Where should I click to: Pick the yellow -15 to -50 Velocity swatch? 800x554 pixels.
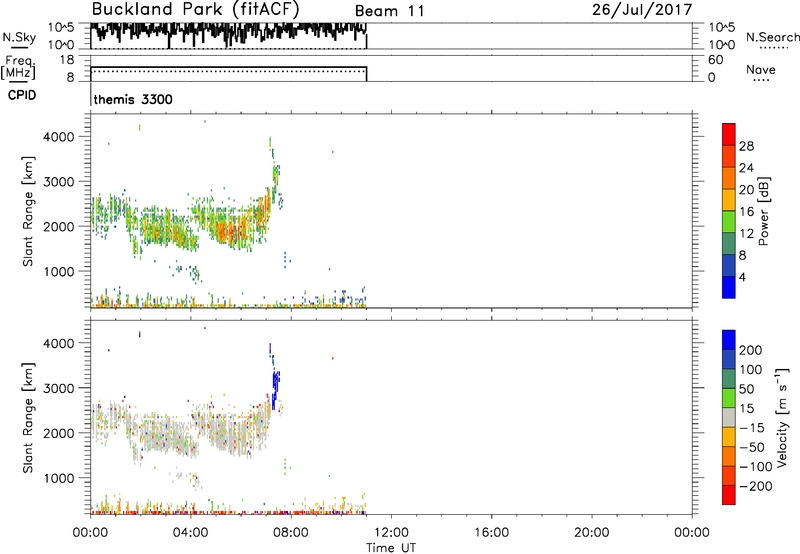[x=729, y=437]
